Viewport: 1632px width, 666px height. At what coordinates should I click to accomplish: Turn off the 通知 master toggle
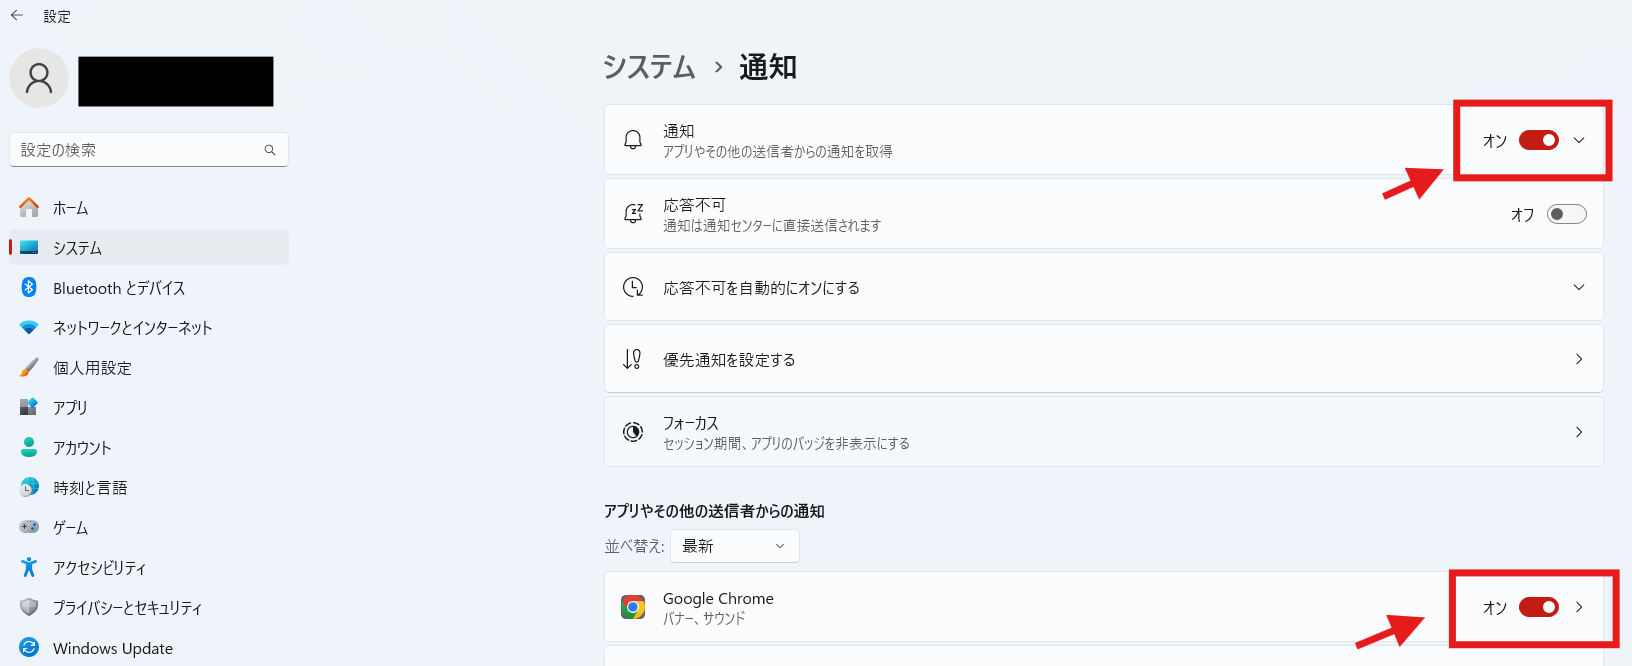click(x=1539, y=140)
